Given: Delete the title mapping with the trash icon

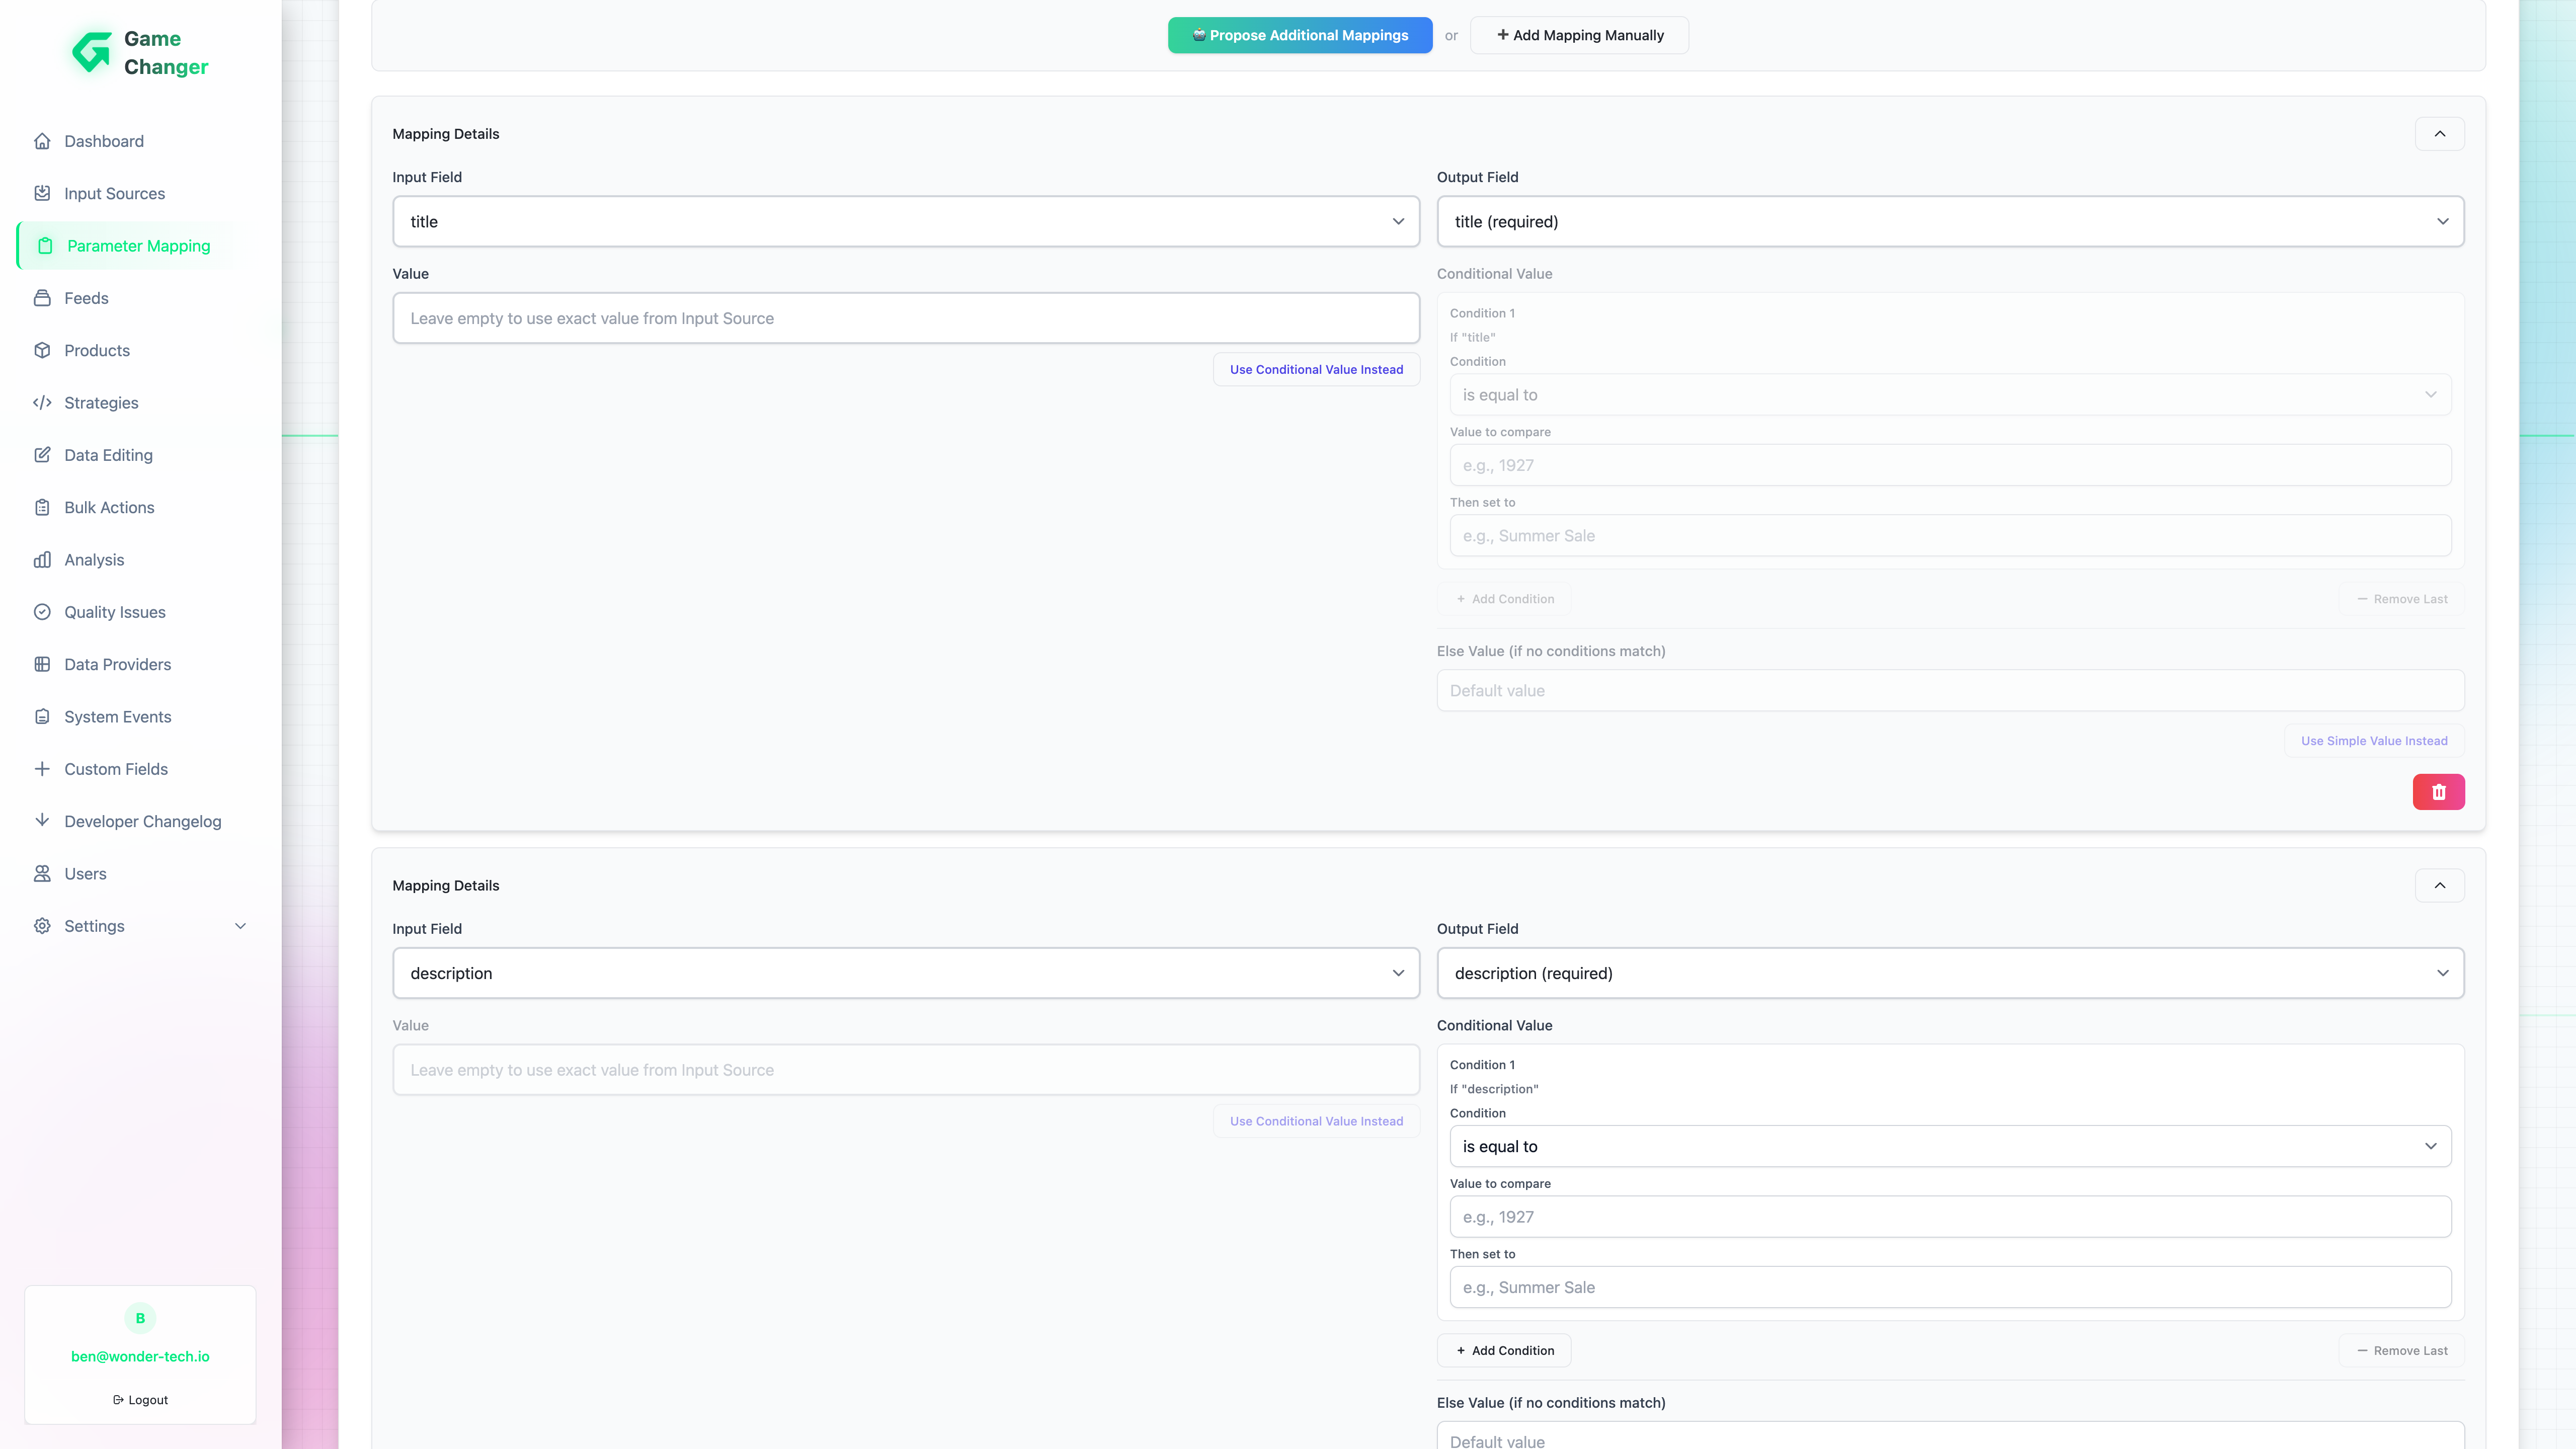Looking at the screenshot, I should click(2439, 791).
